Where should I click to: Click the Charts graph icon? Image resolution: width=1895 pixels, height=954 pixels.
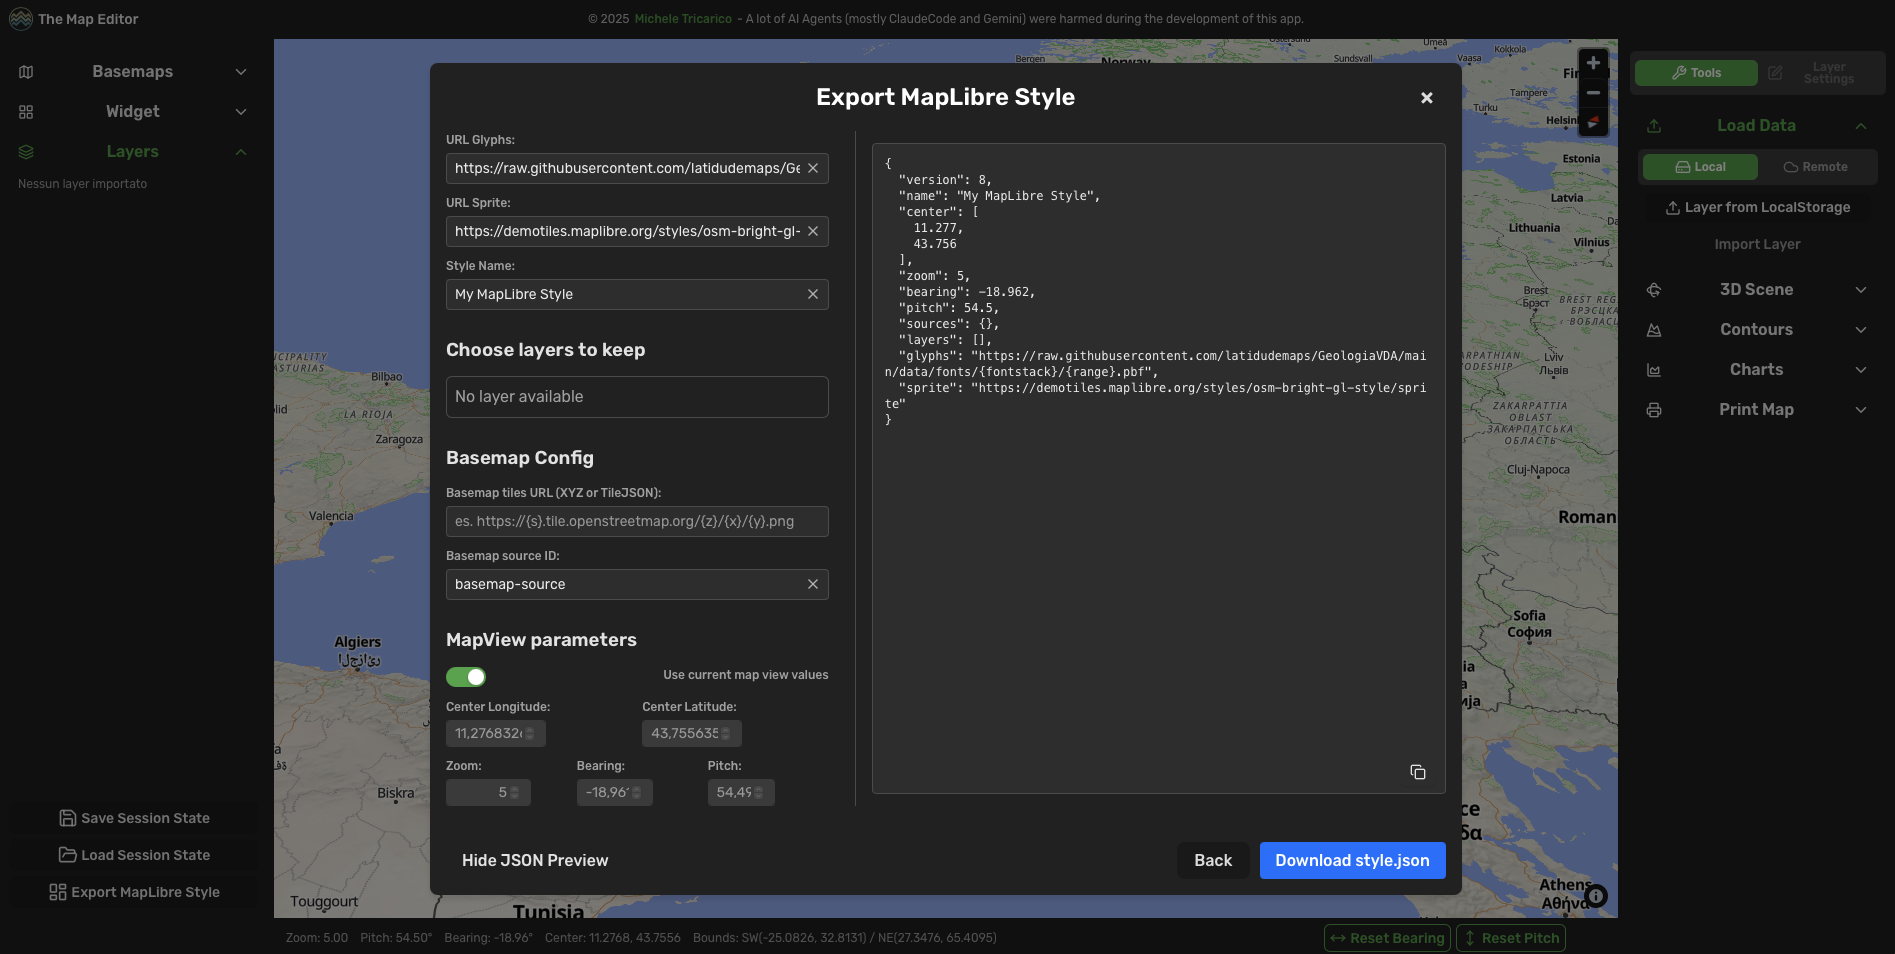pos(1654,369)
